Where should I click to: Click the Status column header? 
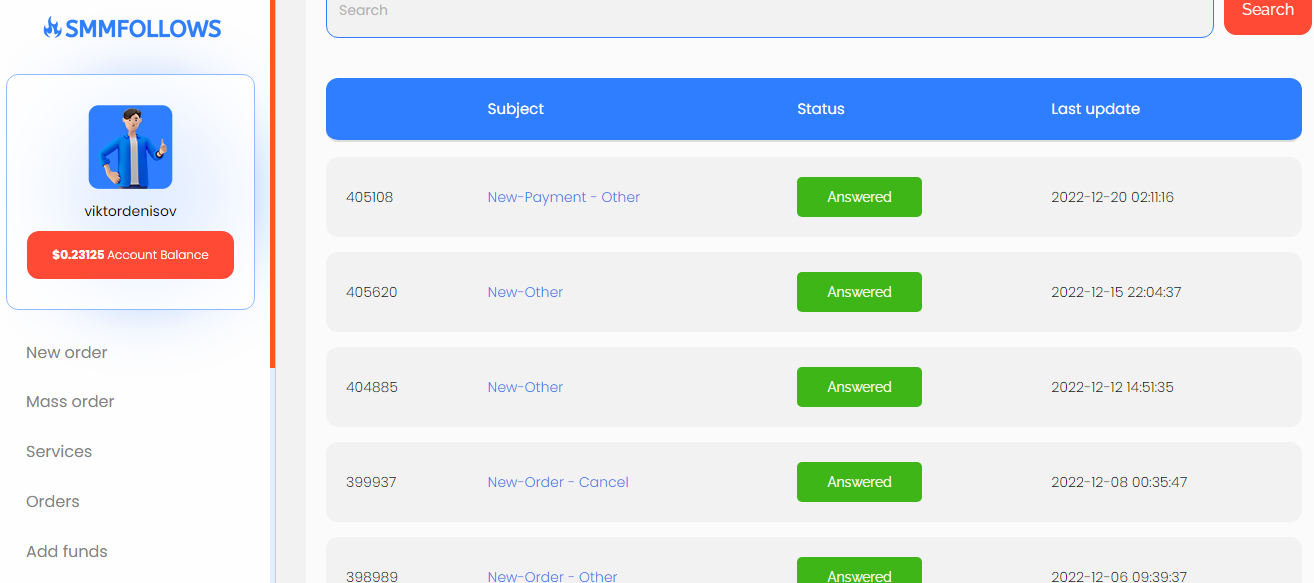click(x=821, y=109)
